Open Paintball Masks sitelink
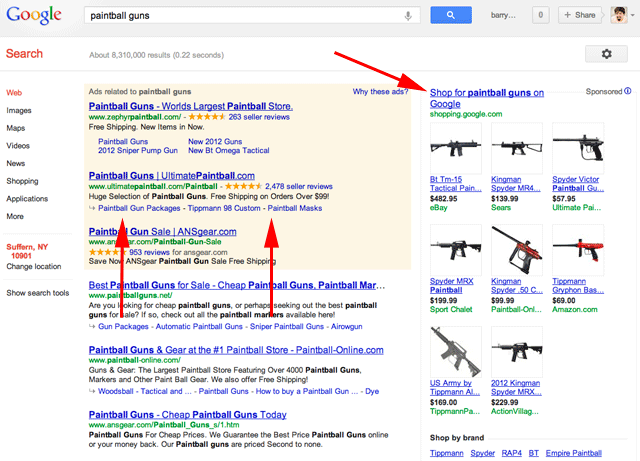Image resolution: width=640 pixels, height=461 pixels. tap(295, 208)
